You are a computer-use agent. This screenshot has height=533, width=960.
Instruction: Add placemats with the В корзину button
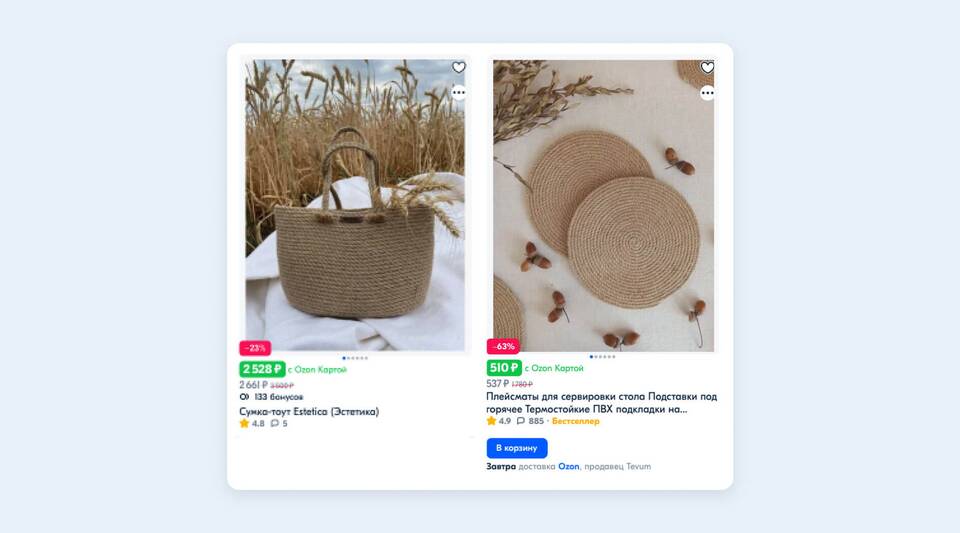tap(517, 448)
